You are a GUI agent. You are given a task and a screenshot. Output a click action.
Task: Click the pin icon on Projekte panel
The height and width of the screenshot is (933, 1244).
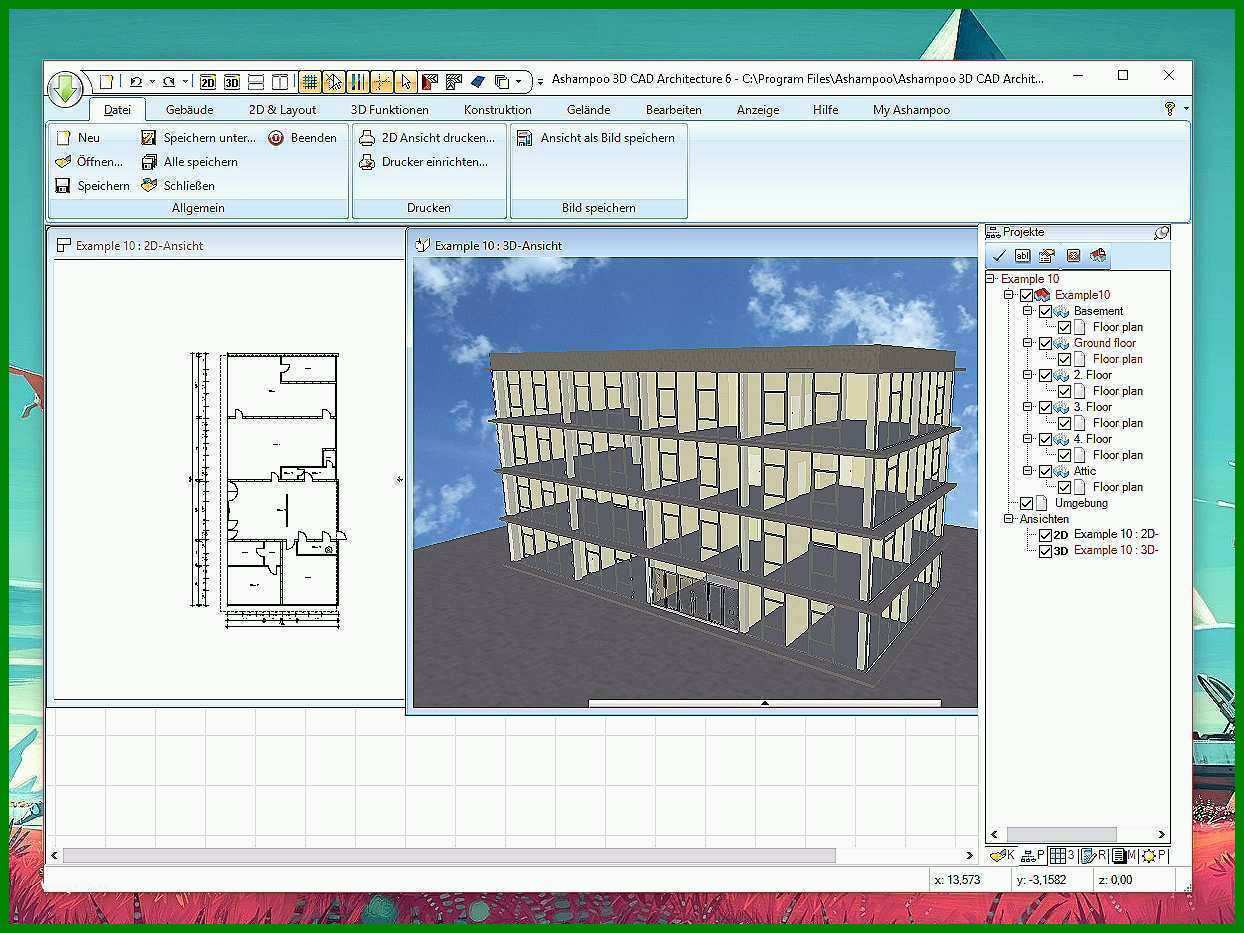tap(1161, 232)
